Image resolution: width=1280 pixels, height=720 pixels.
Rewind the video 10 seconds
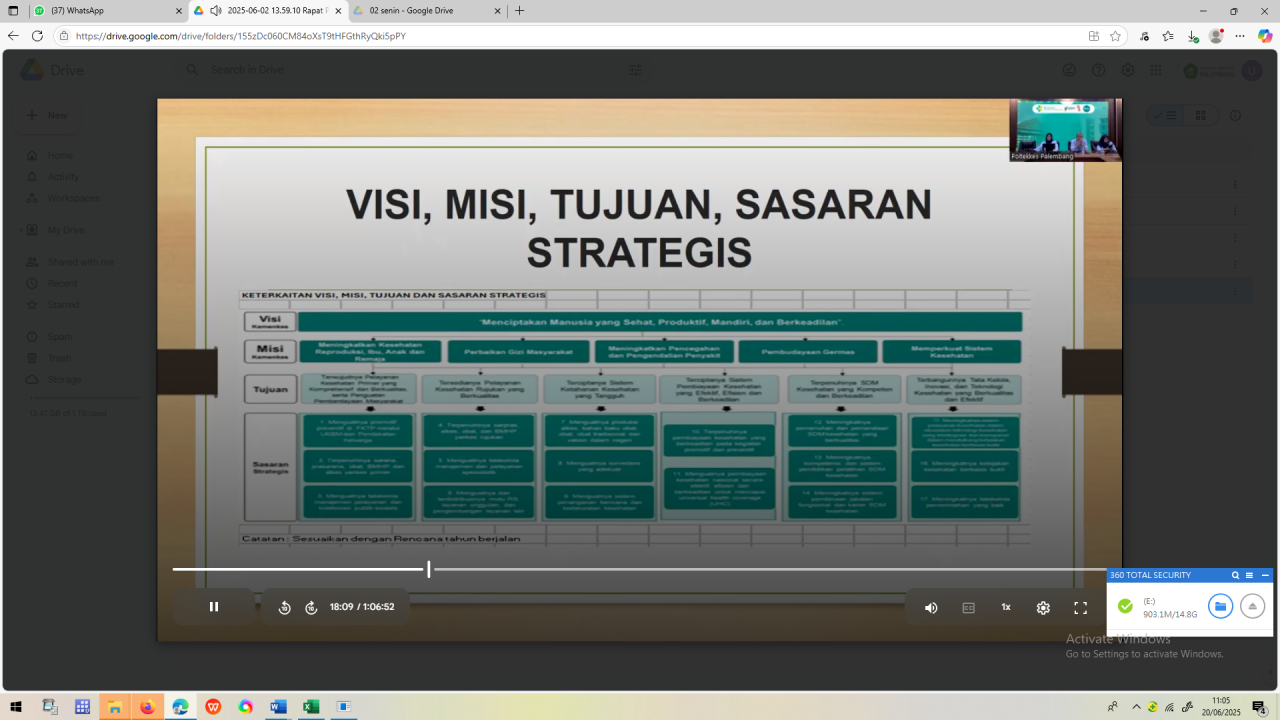pyautogui.click(x=285, y=607)
